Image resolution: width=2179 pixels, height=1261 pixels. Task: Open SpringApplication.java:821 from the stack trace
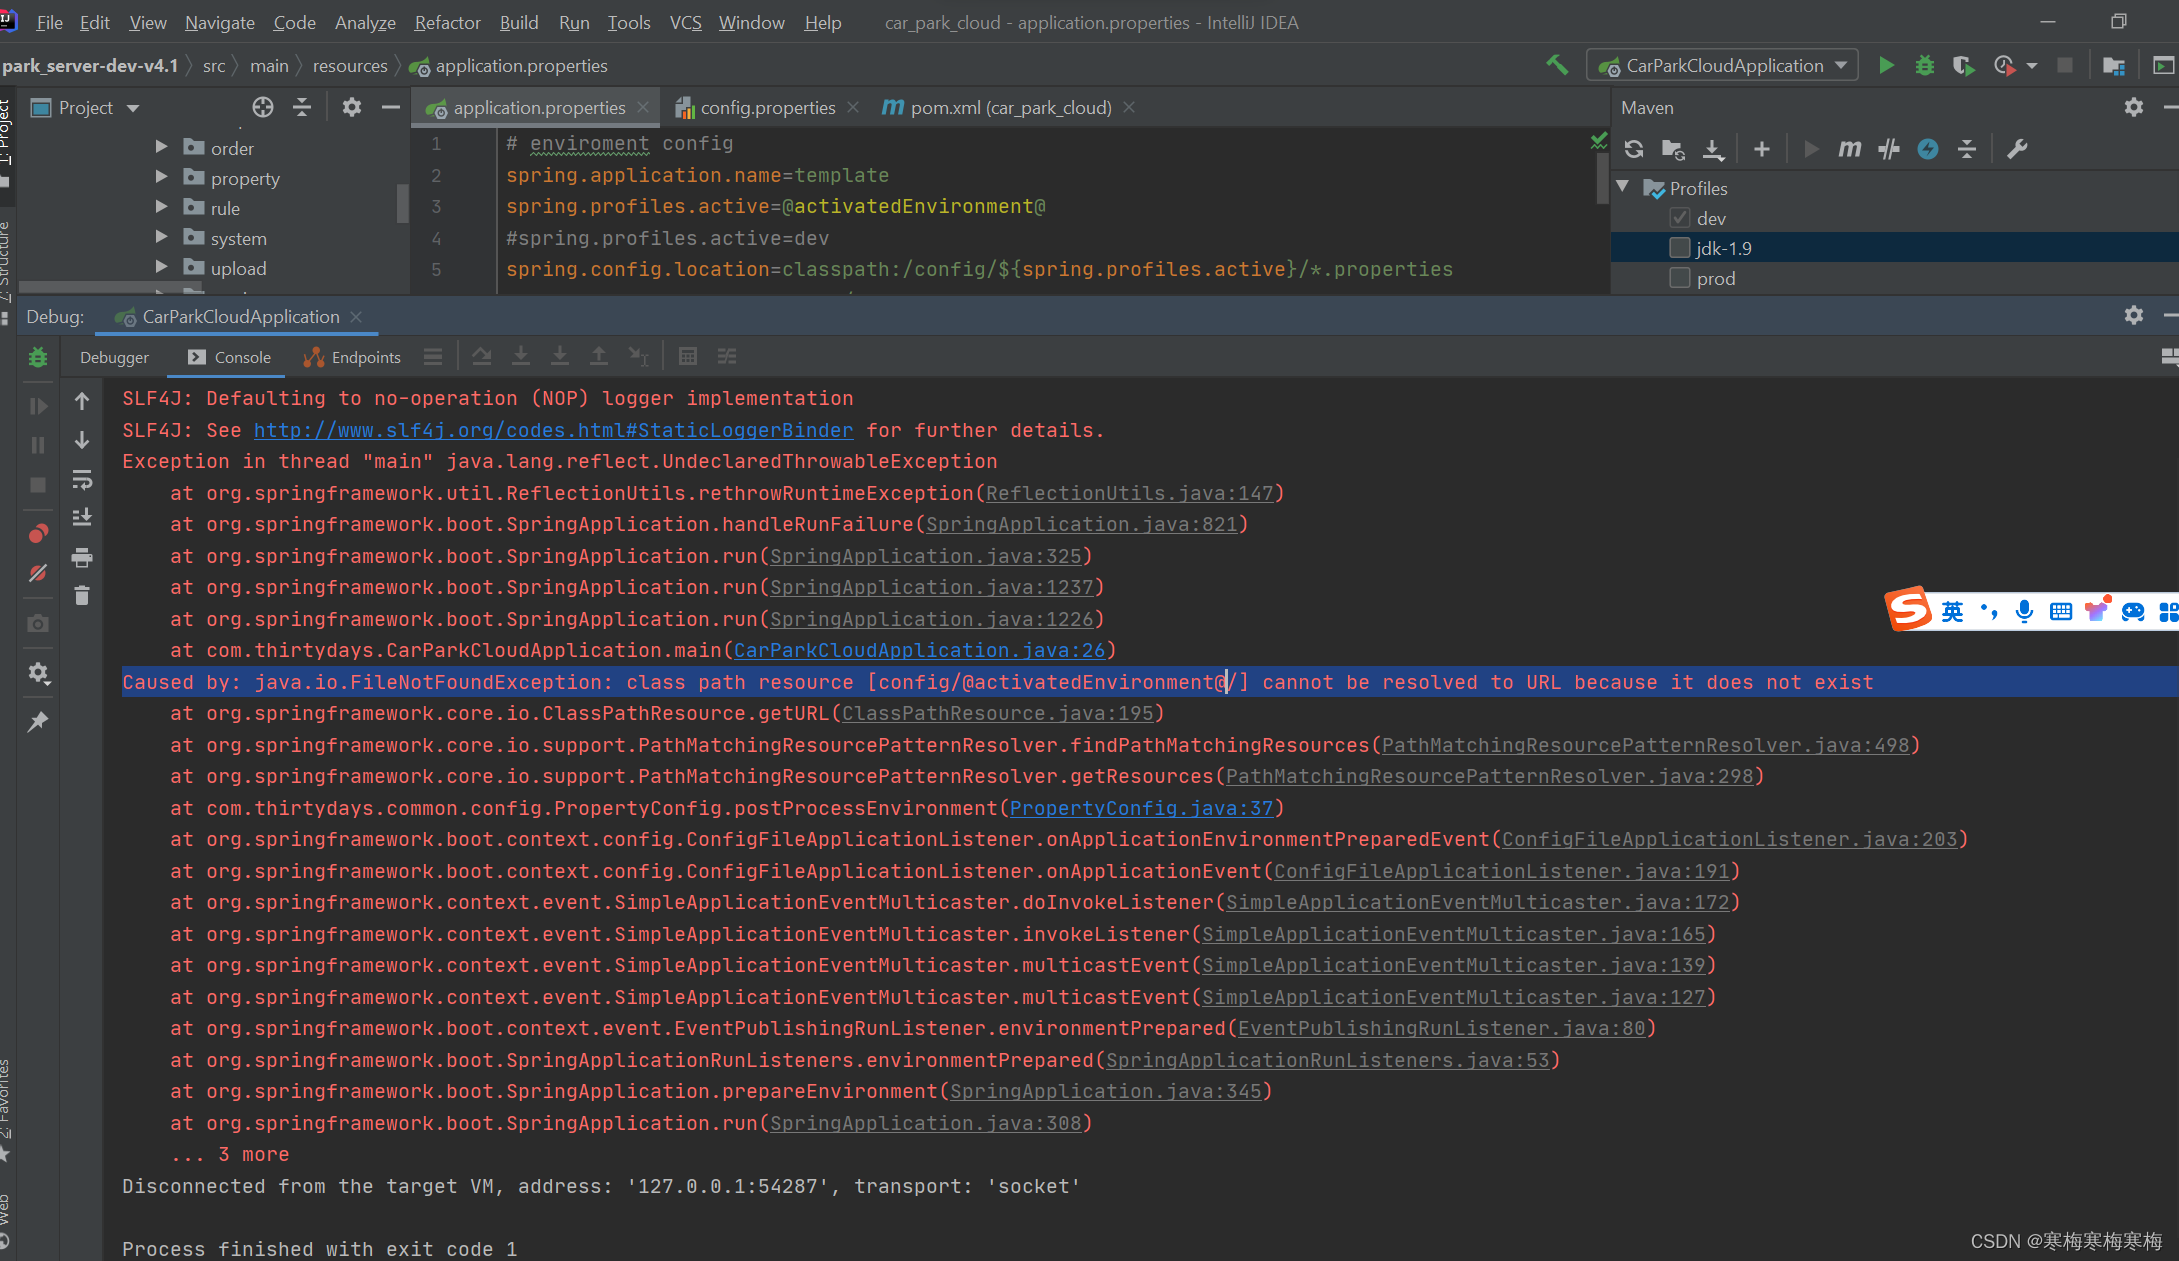pos(1082,524)
